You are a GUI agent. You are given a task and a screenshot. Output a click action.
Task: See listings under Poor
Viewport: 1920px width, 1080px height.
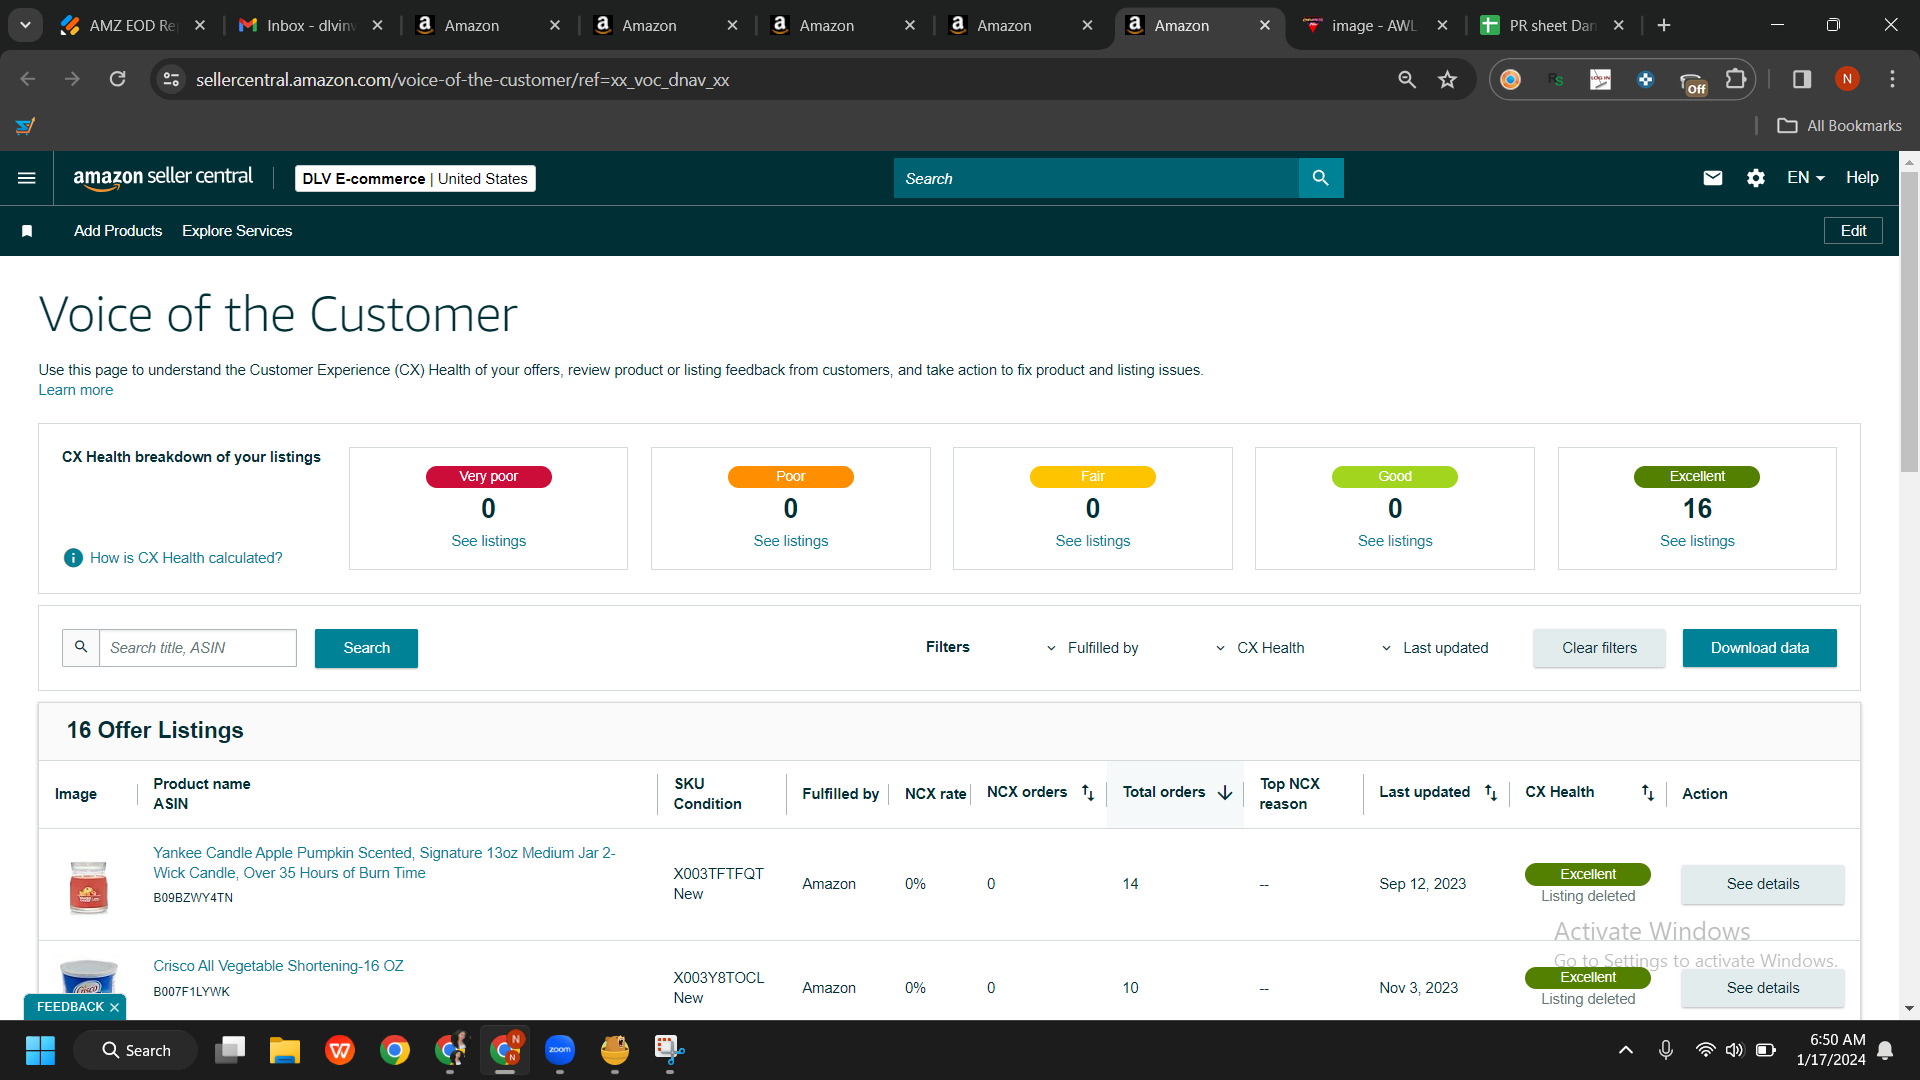790,541
